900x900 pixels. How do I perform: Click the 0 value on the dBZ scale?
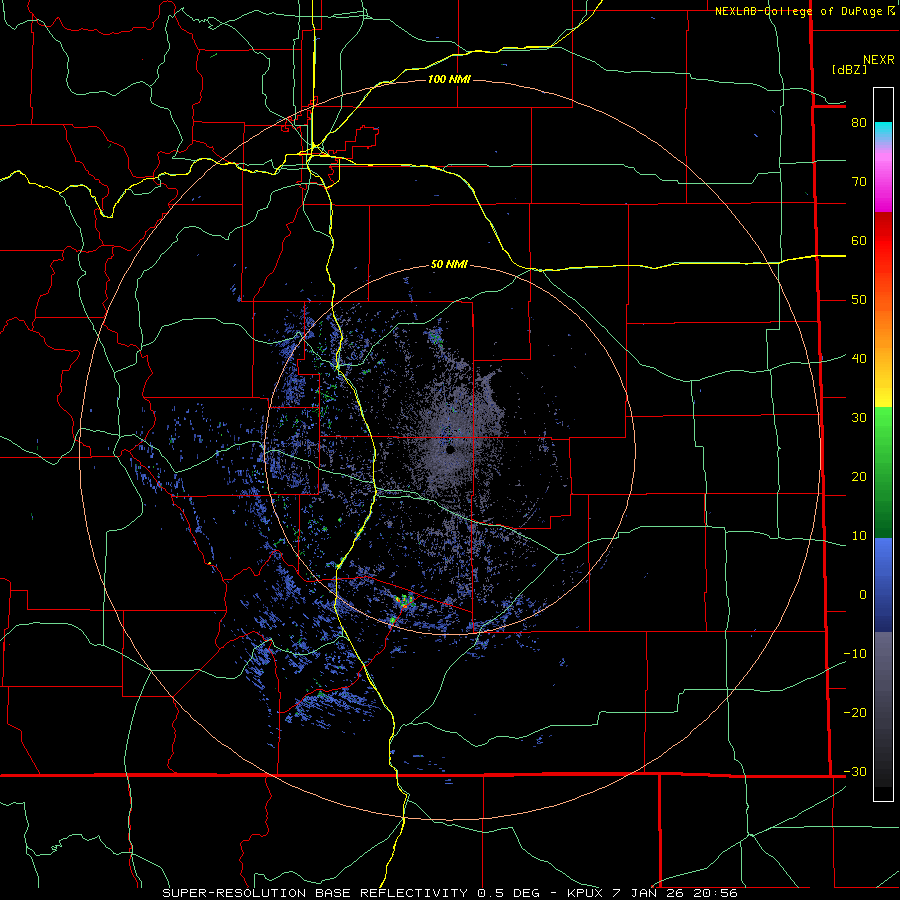point(863,595)
